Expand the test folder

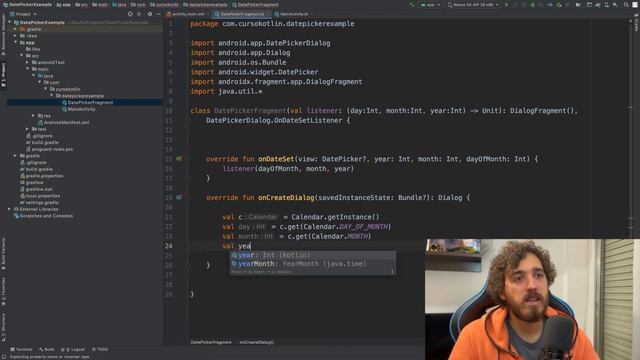click(28, 129)
